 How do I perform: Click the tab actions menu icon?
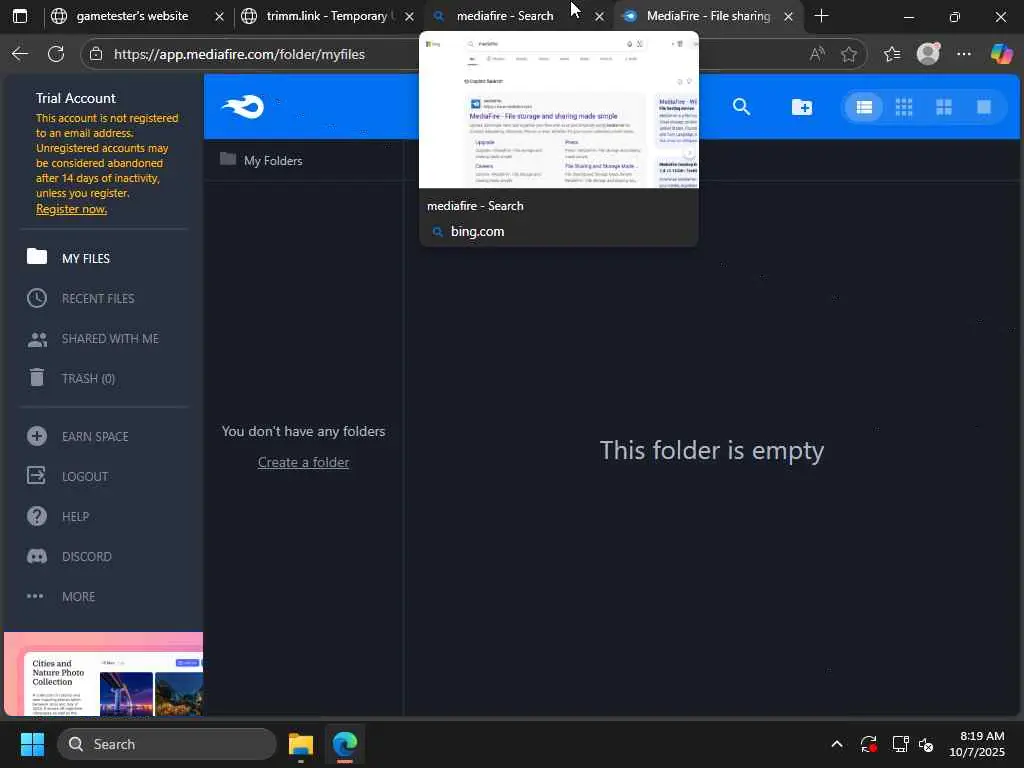click(x=20, y=16)
